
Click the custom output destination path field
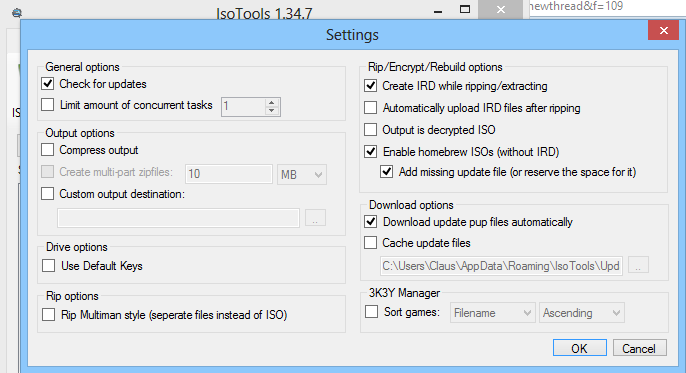click(178, 218)
